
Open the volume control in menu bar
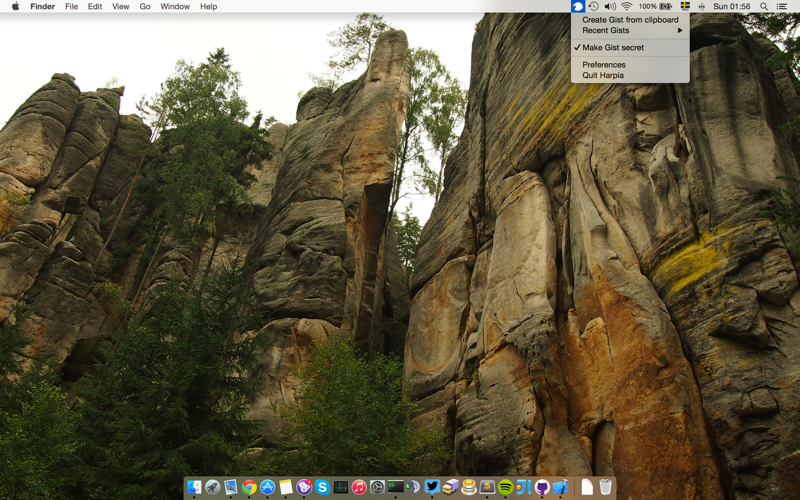coord(610,6)
